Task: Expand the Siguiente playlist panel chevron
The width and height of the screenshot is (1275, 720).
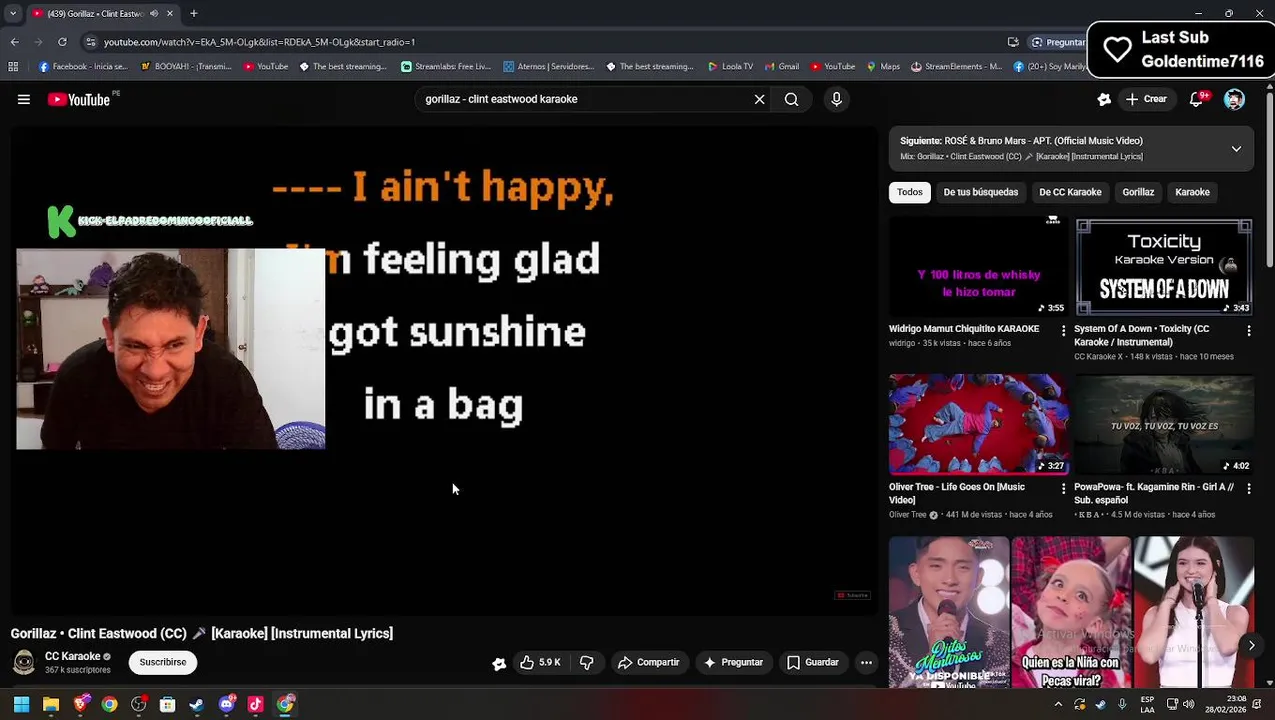Action: coord(1237,149)
